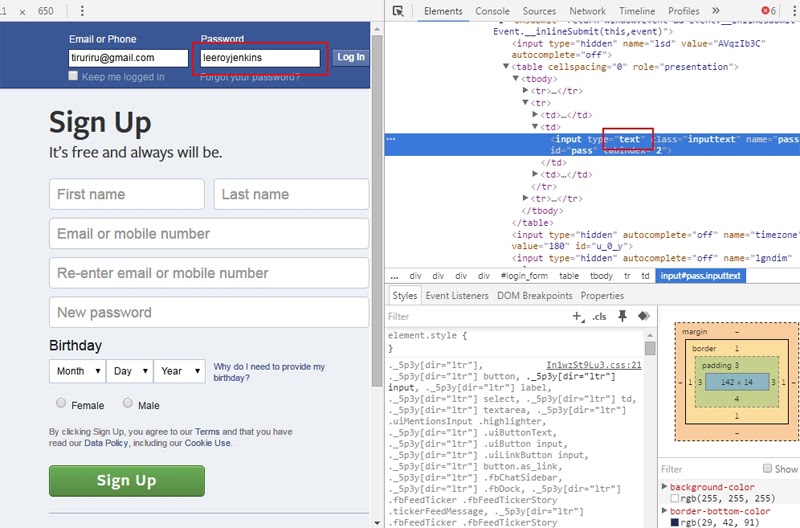Select the input#pass.inputtext breadcrumb
The image size is (800, 528).
pos(701,276)
